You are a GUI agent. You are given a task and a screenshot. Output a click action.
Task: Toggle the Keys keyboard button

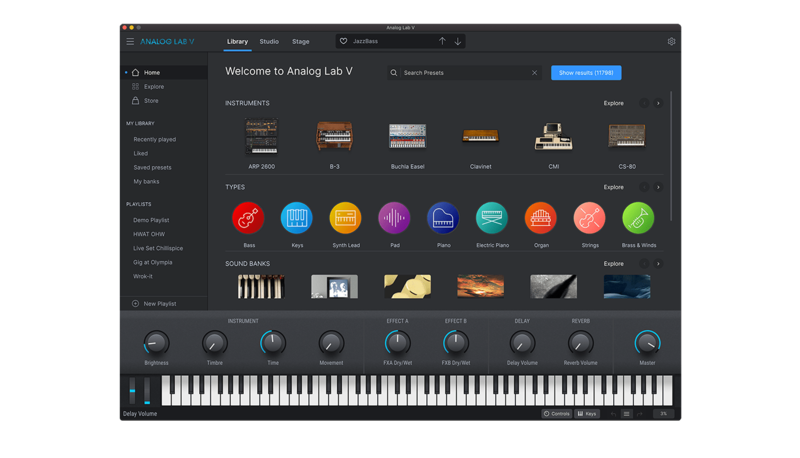(x=587, y=414)
